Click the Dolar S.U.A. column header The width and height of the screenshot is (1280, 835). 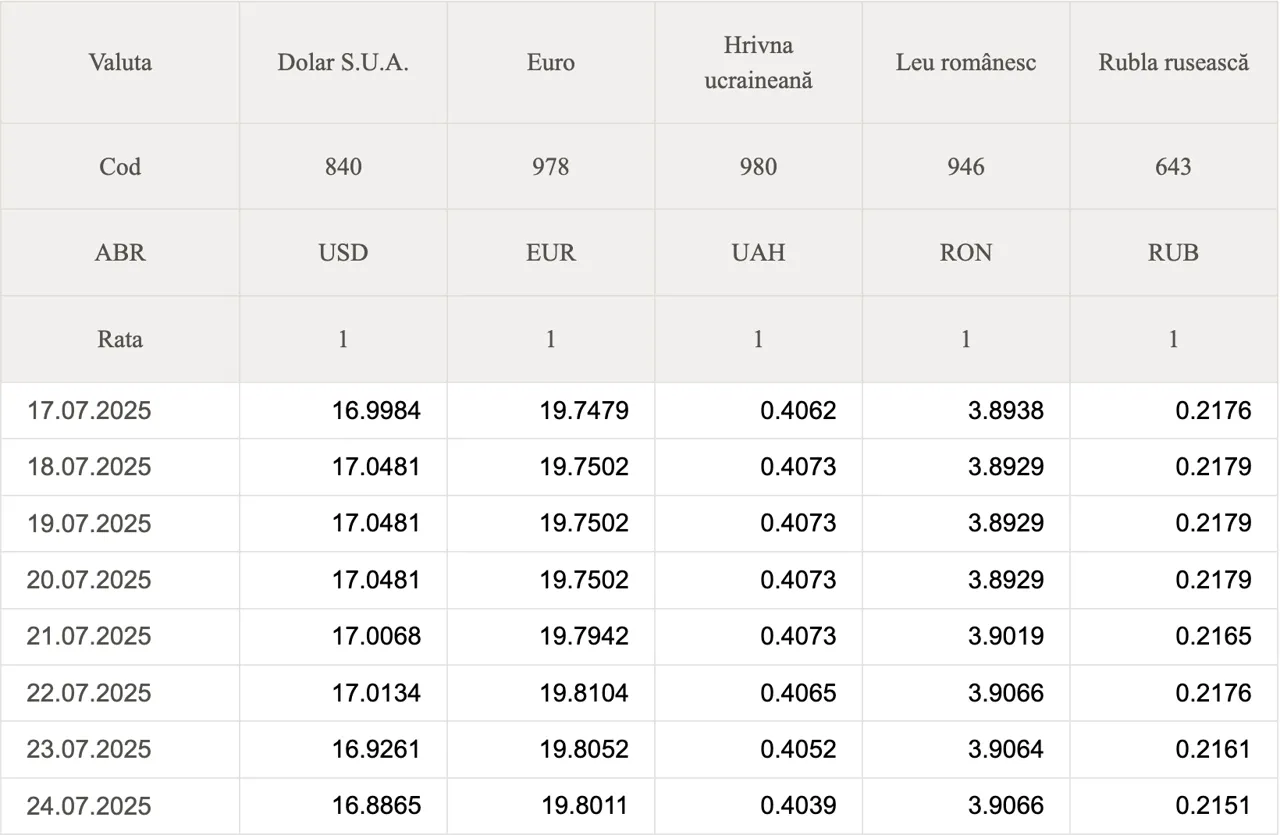click(343, 62)
